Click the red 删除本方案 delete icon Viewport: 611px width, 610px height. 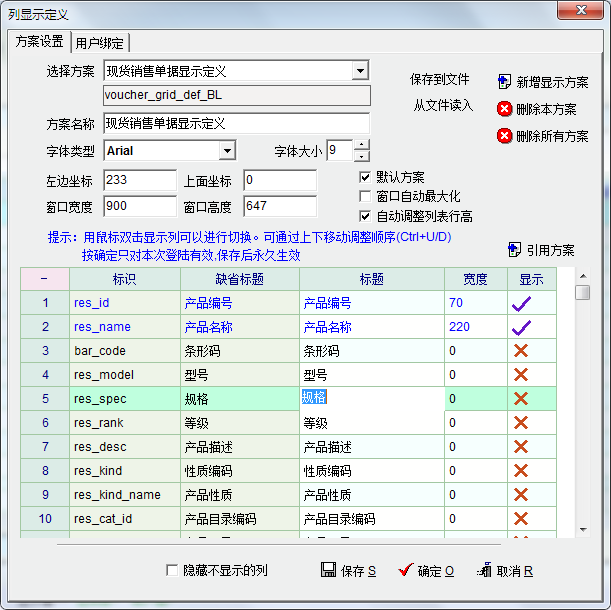coord(505,109)
